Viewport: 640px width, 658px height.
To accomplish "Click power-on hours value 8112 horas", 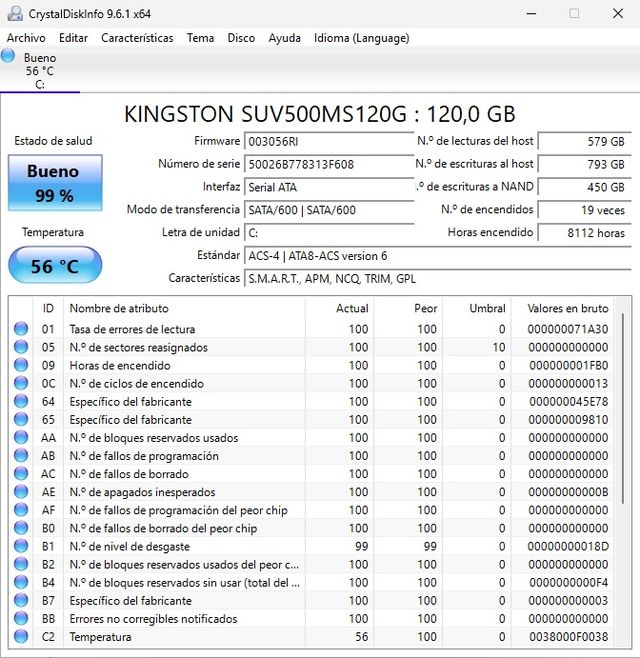I will 585,232.
